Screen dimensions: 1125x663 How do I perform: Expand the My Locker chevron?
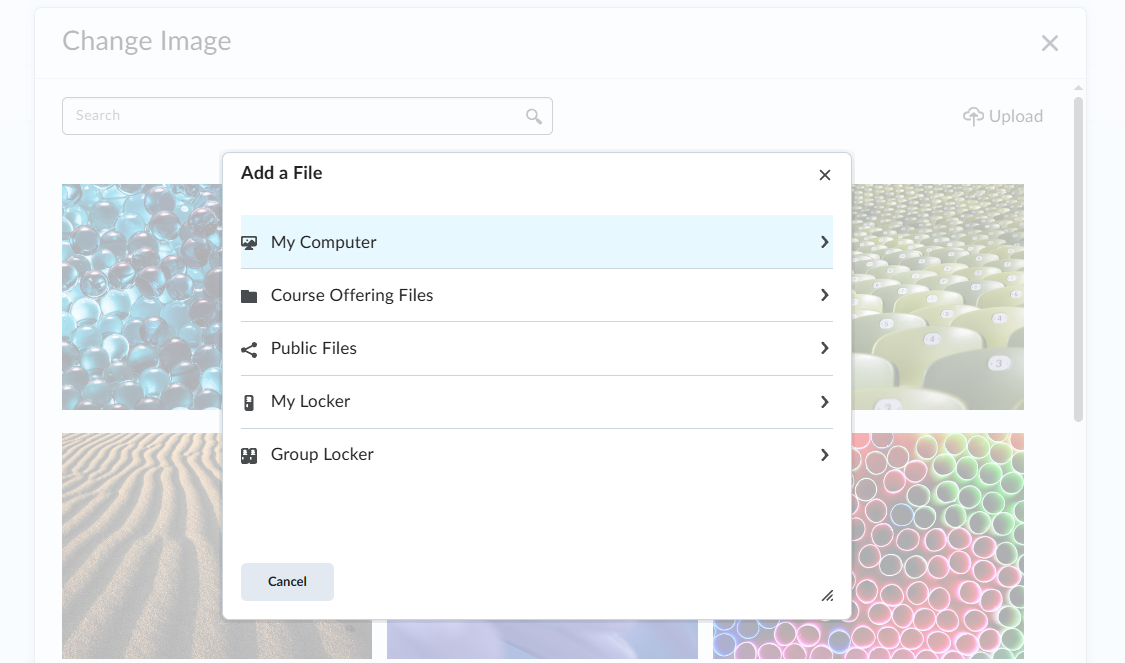(824, 402)
